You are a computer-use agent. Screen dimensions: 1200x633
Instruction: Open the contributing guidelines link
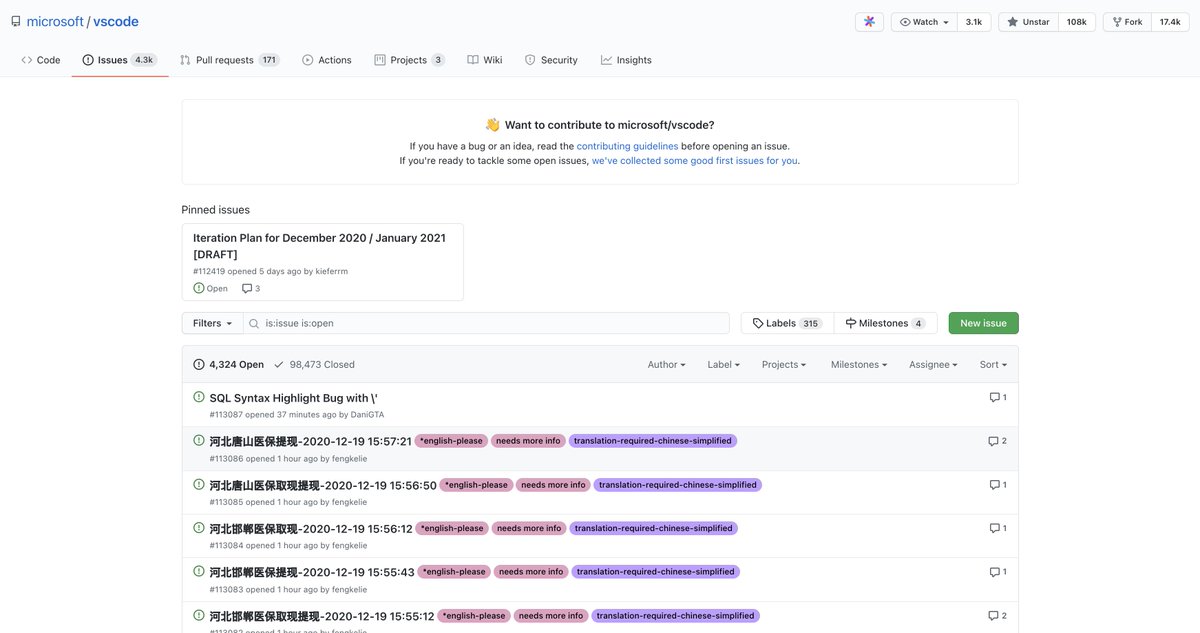[x=627, y=146]
